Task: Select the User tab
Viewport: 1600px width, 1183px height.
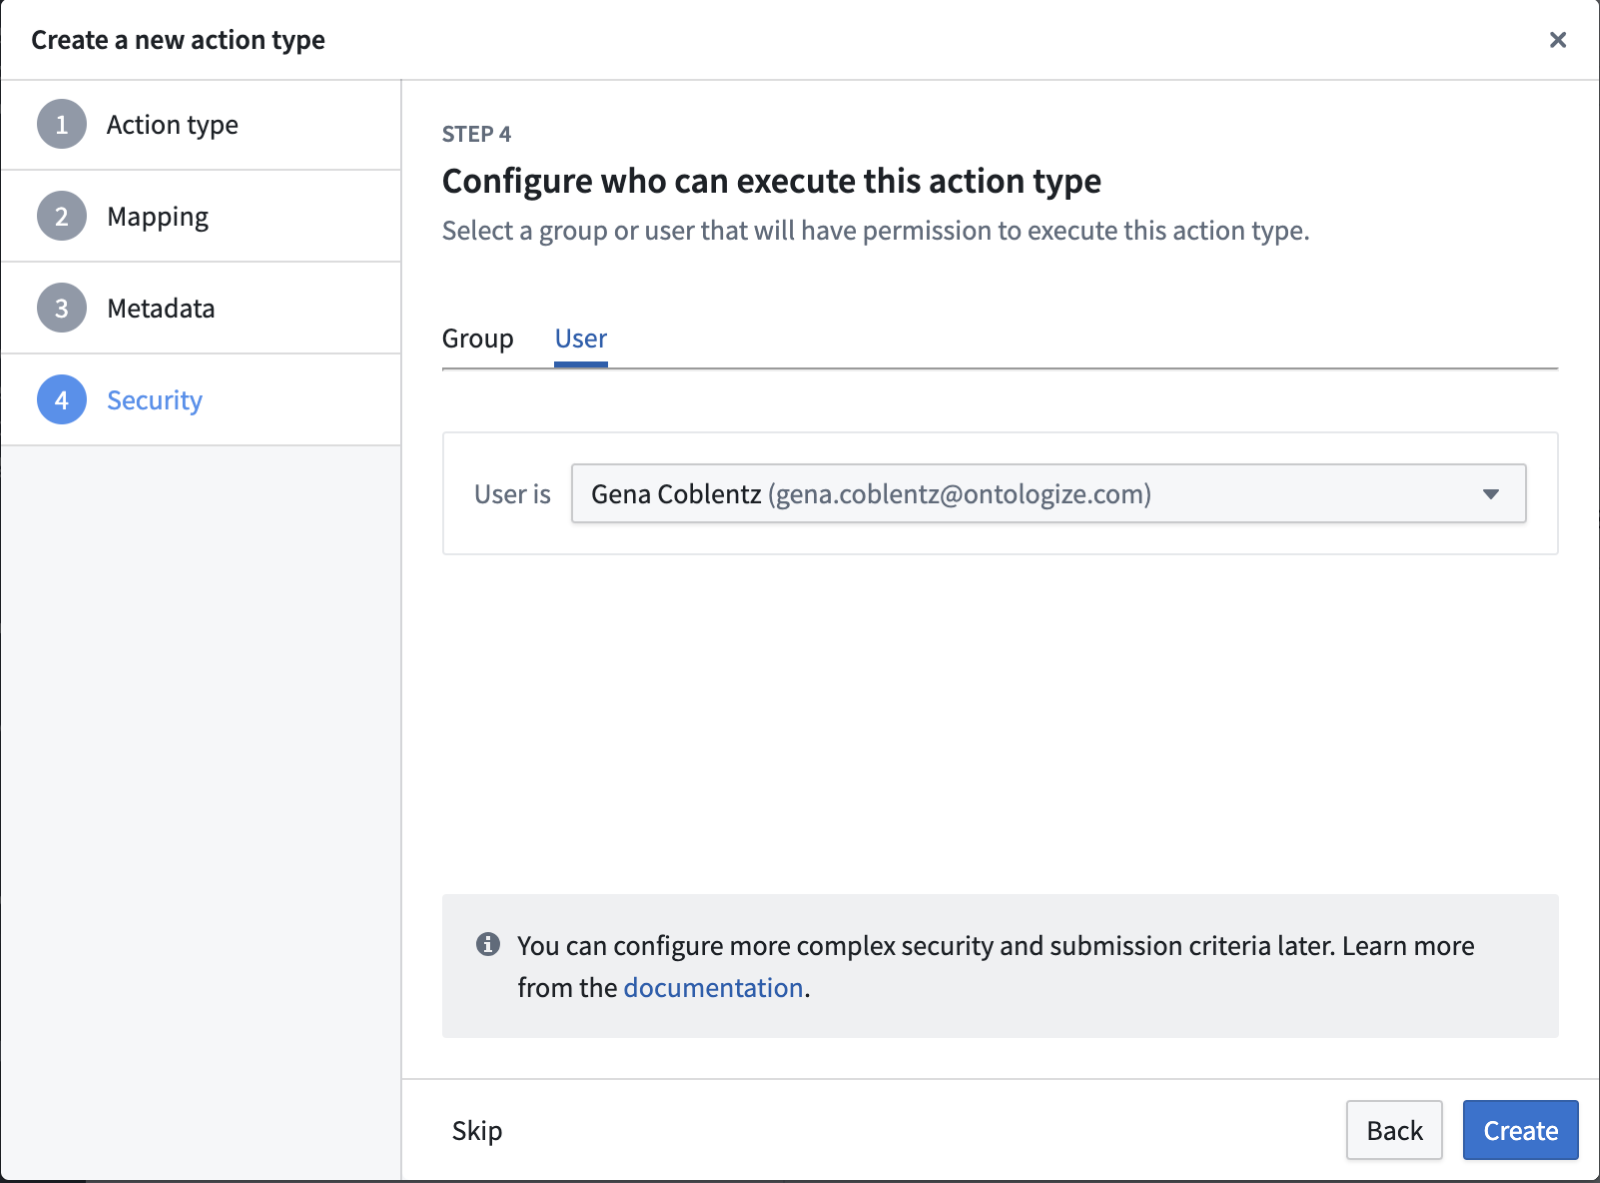Action: click(581, 339)
